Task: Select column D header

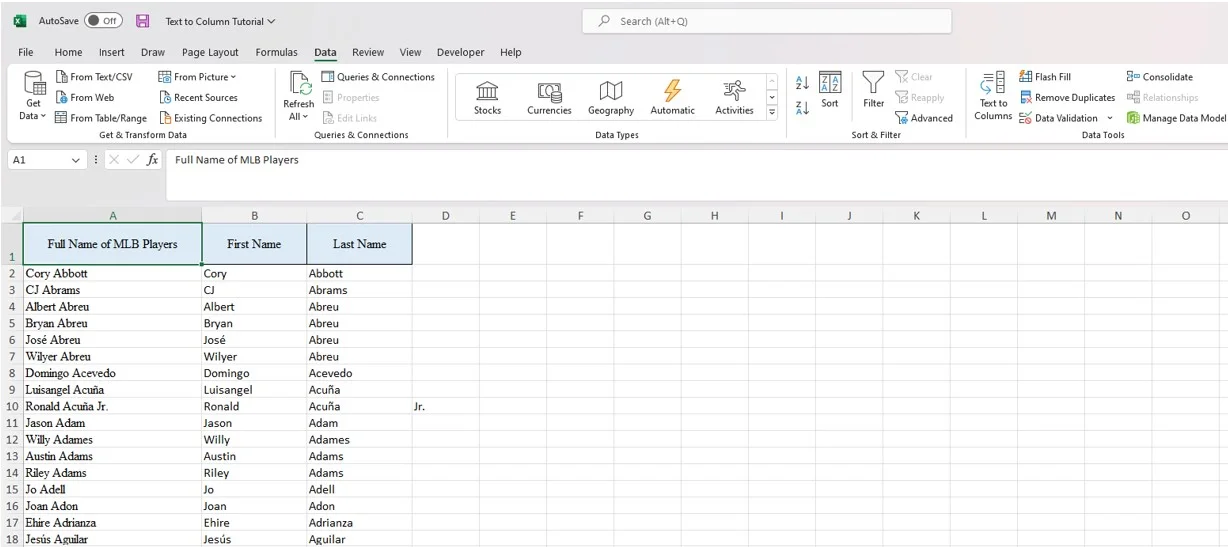Action: pyautogui.click(x=445, y=215)
